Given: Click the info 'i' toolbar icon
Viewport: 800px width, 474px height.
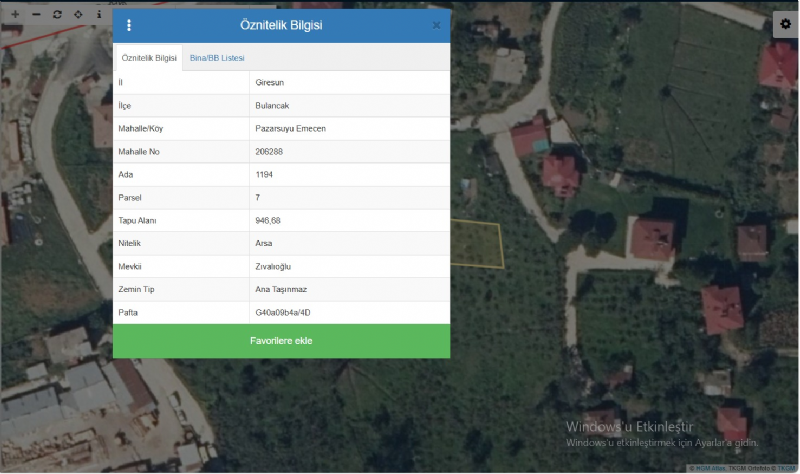Looking at the screenshot, I should pos(99,15).
